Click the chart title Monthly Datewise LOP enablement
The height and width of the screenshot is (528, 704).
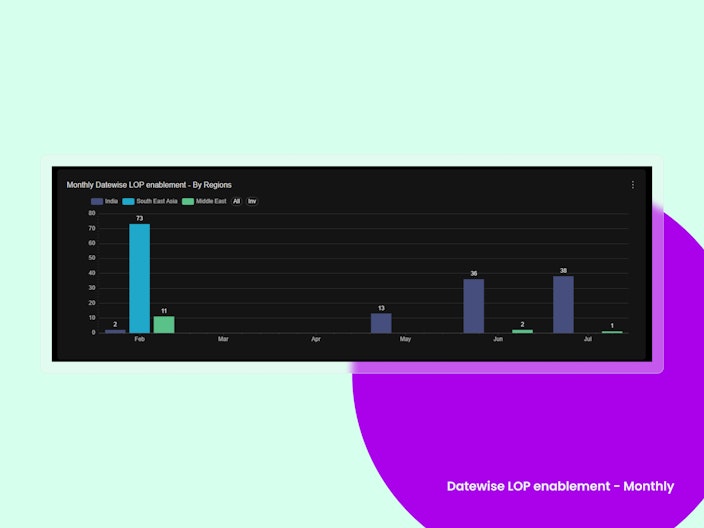tap(149, 185)
